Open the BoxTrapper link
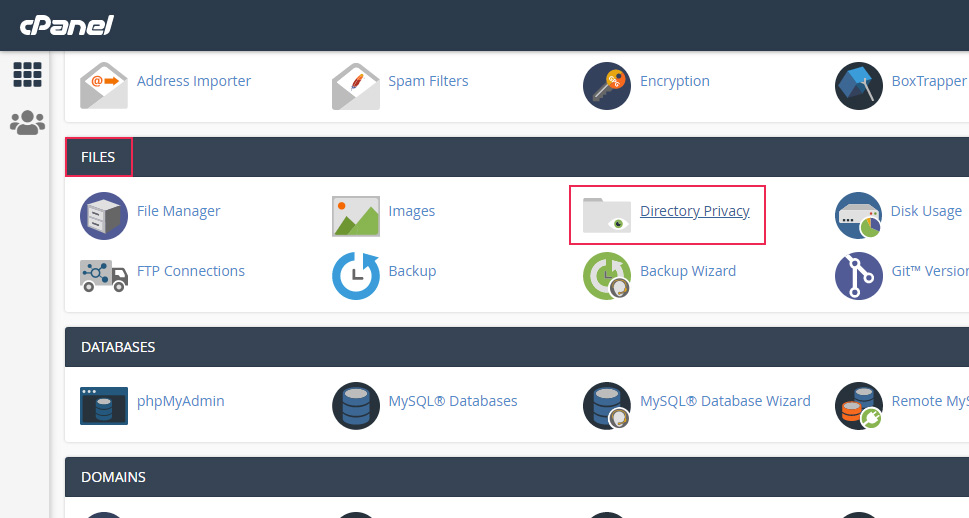Screen dimensions: 969x518 point(930,81)
